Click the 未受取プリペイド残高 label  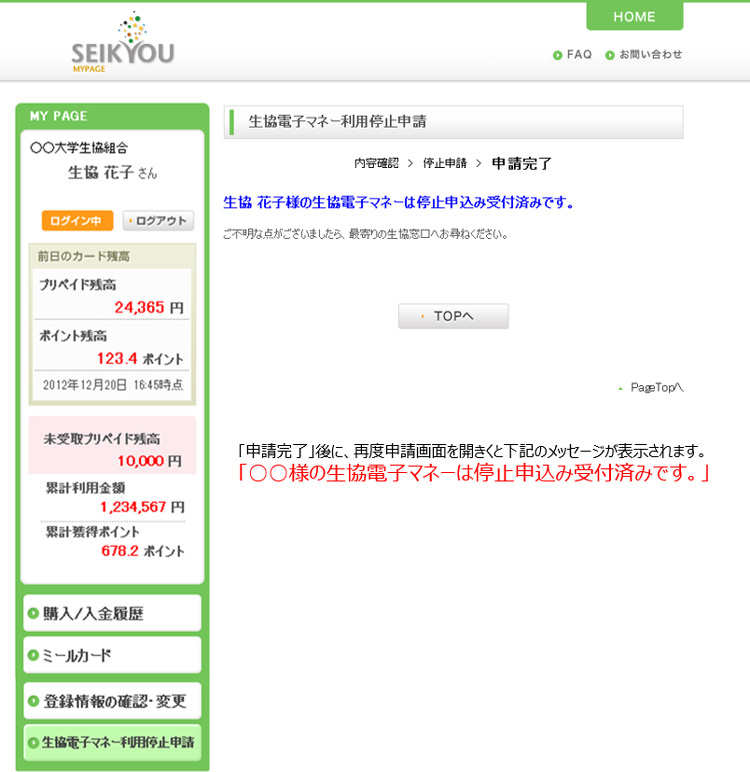point(101,439)
